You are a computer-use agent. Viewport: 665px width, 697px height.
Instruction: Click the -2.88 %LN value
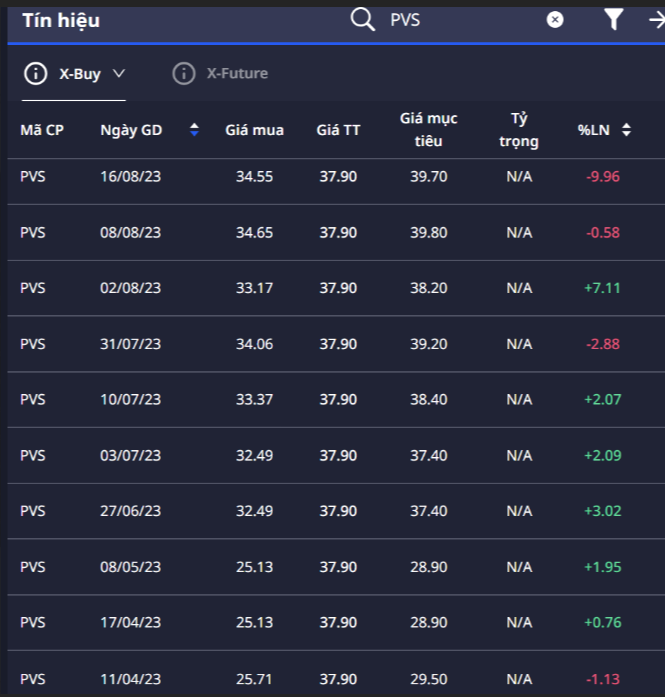(x=602, y=344)
